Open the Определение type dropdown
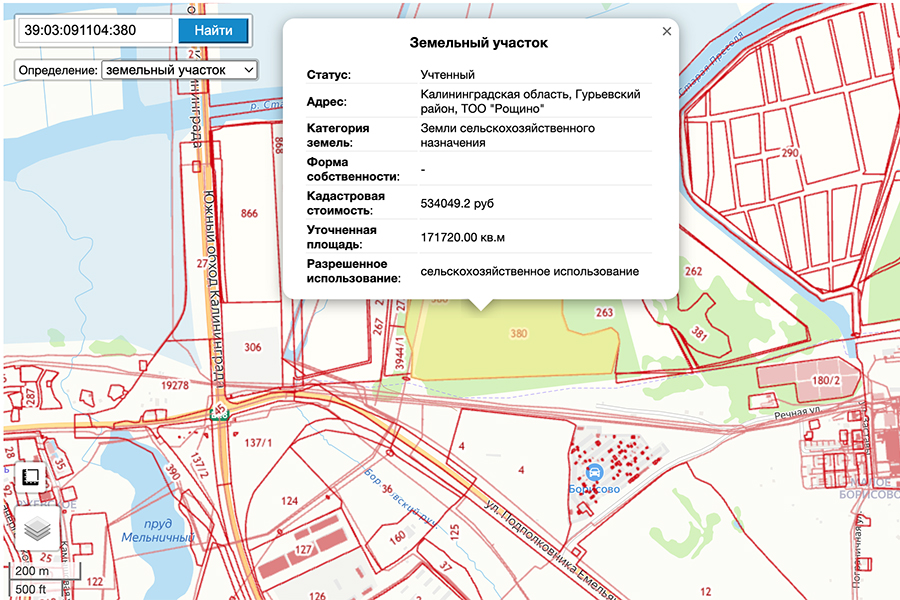Viewport: 900px width, 600px height. tap(180, 70)
